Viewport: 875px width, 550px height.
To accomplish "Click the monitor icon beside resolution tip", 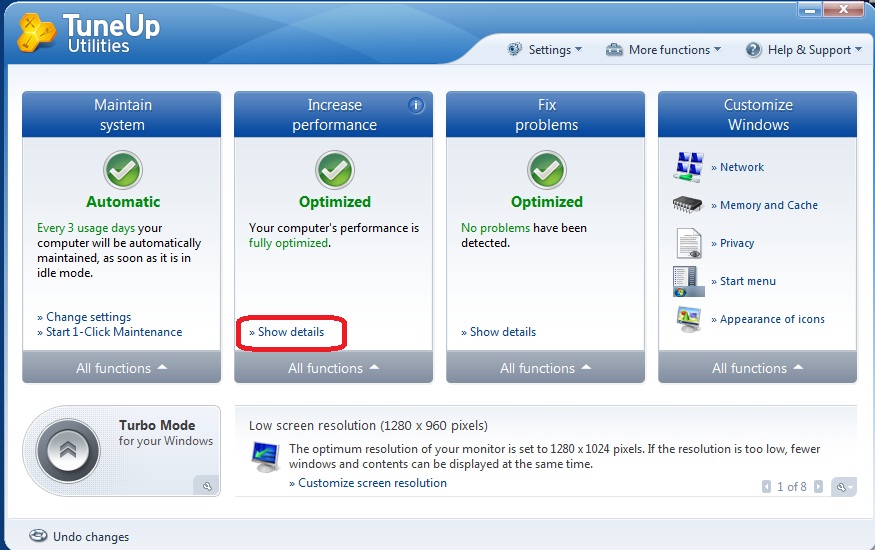I will (x=266, y=457).
